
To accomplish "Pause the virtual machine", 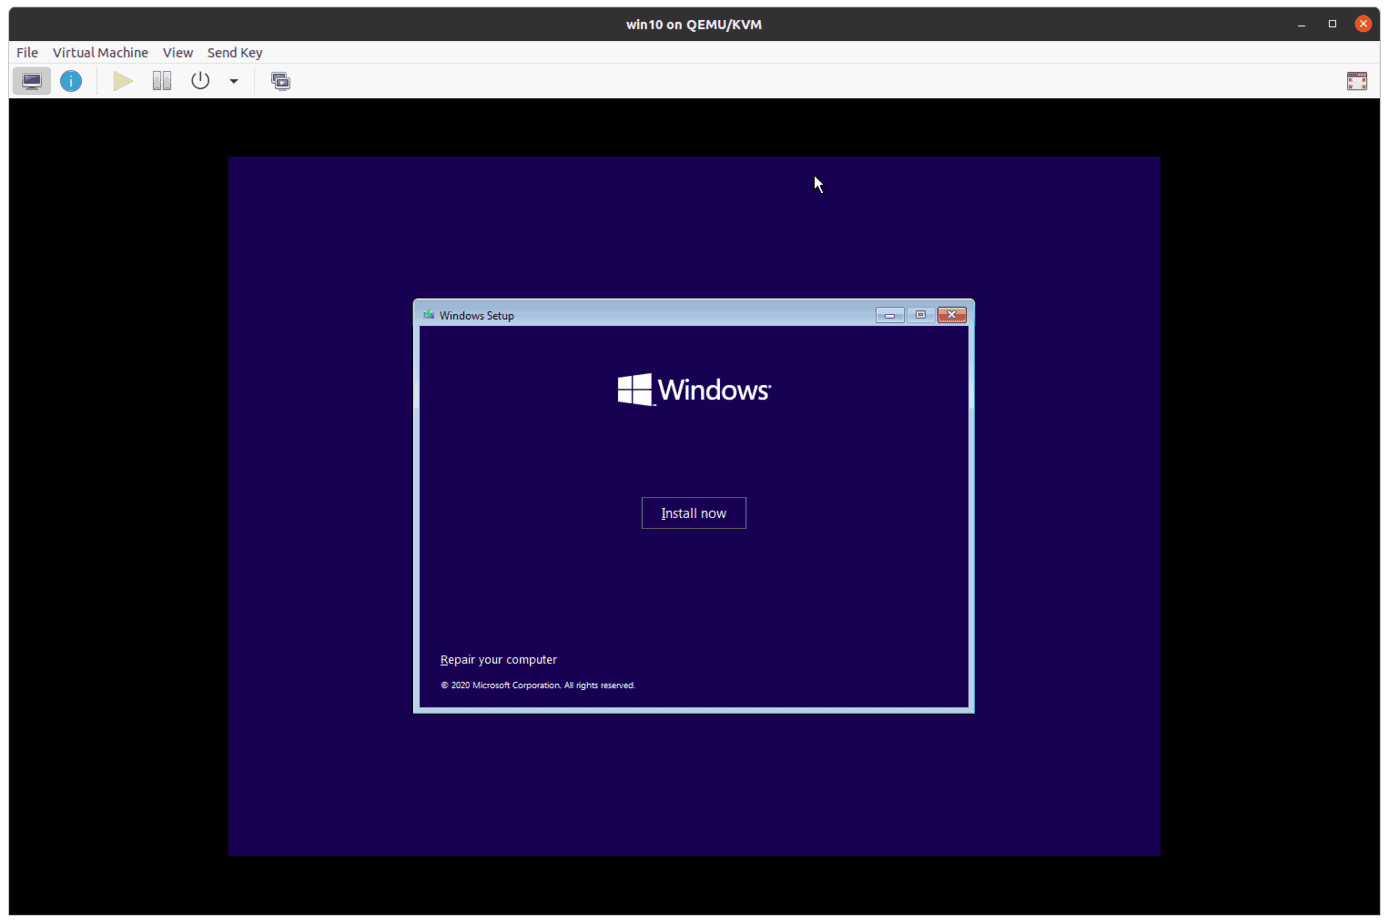I will (x=161, y=81).
